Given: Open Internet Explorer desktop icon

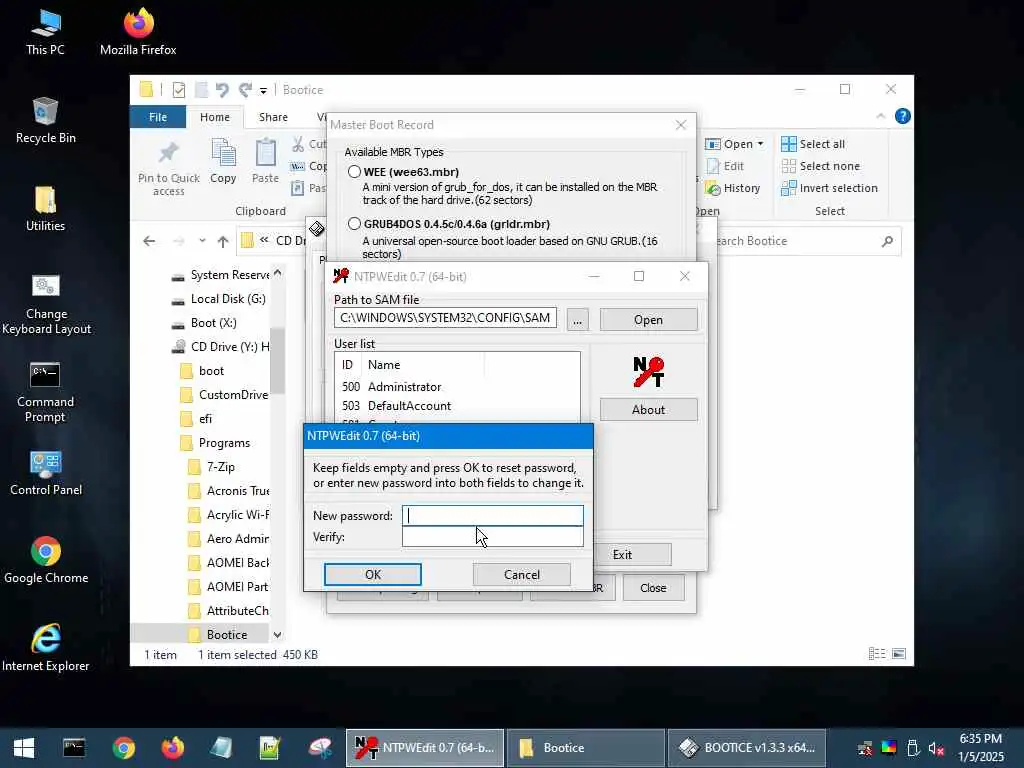Looking at the screenshot, I should coord(46,648).
